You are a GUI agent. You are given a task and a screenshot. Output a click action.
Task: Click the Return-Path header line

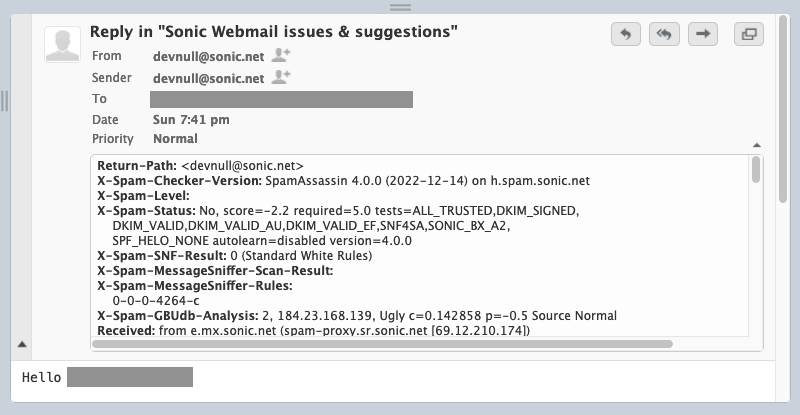[200, 166]
